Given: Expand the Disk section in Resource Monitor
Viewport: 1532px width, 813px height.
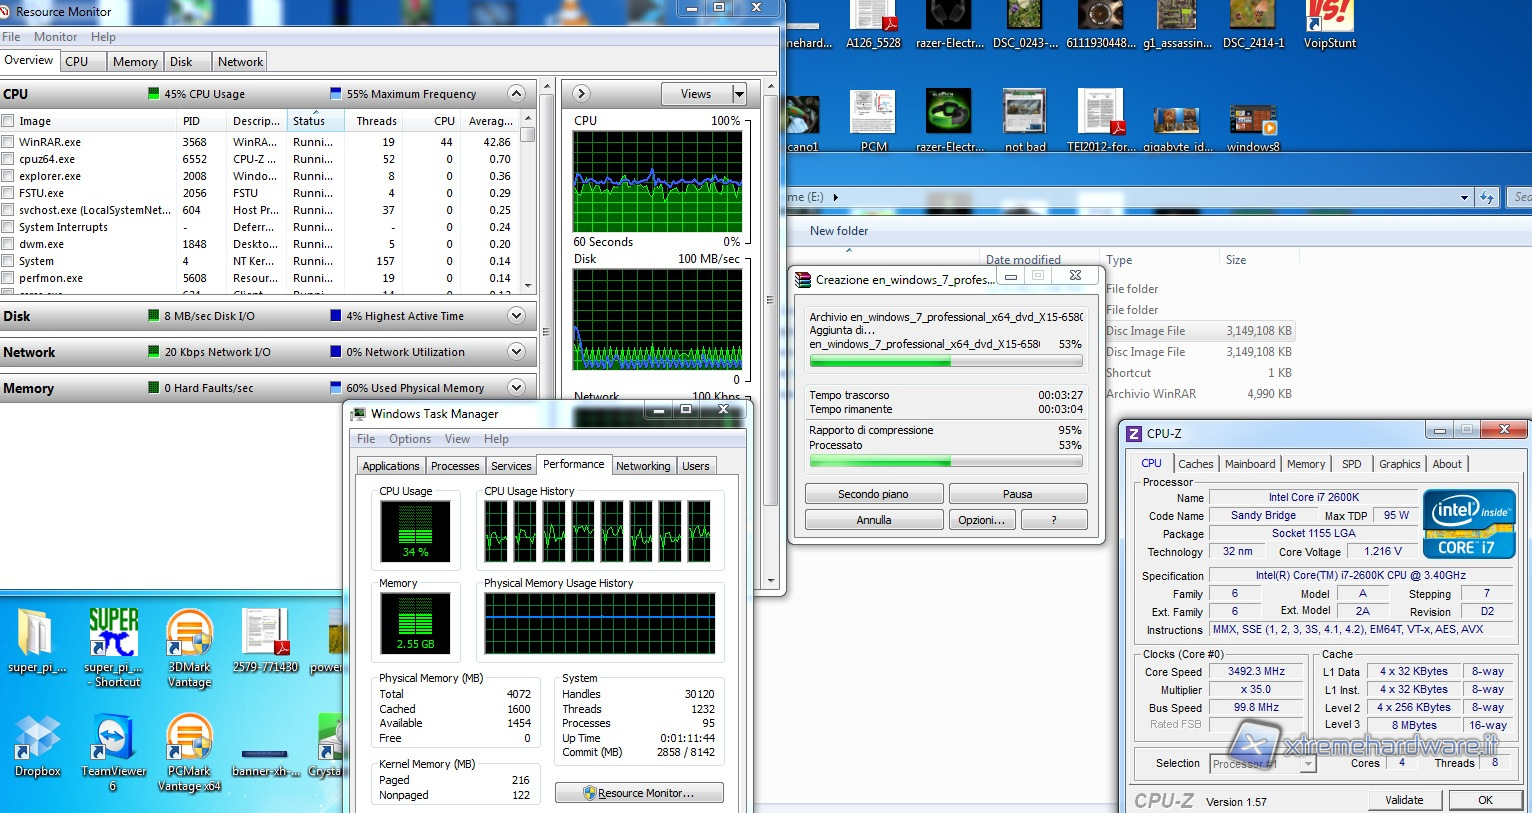Looking at the screenshot, I should click(516, 316).
